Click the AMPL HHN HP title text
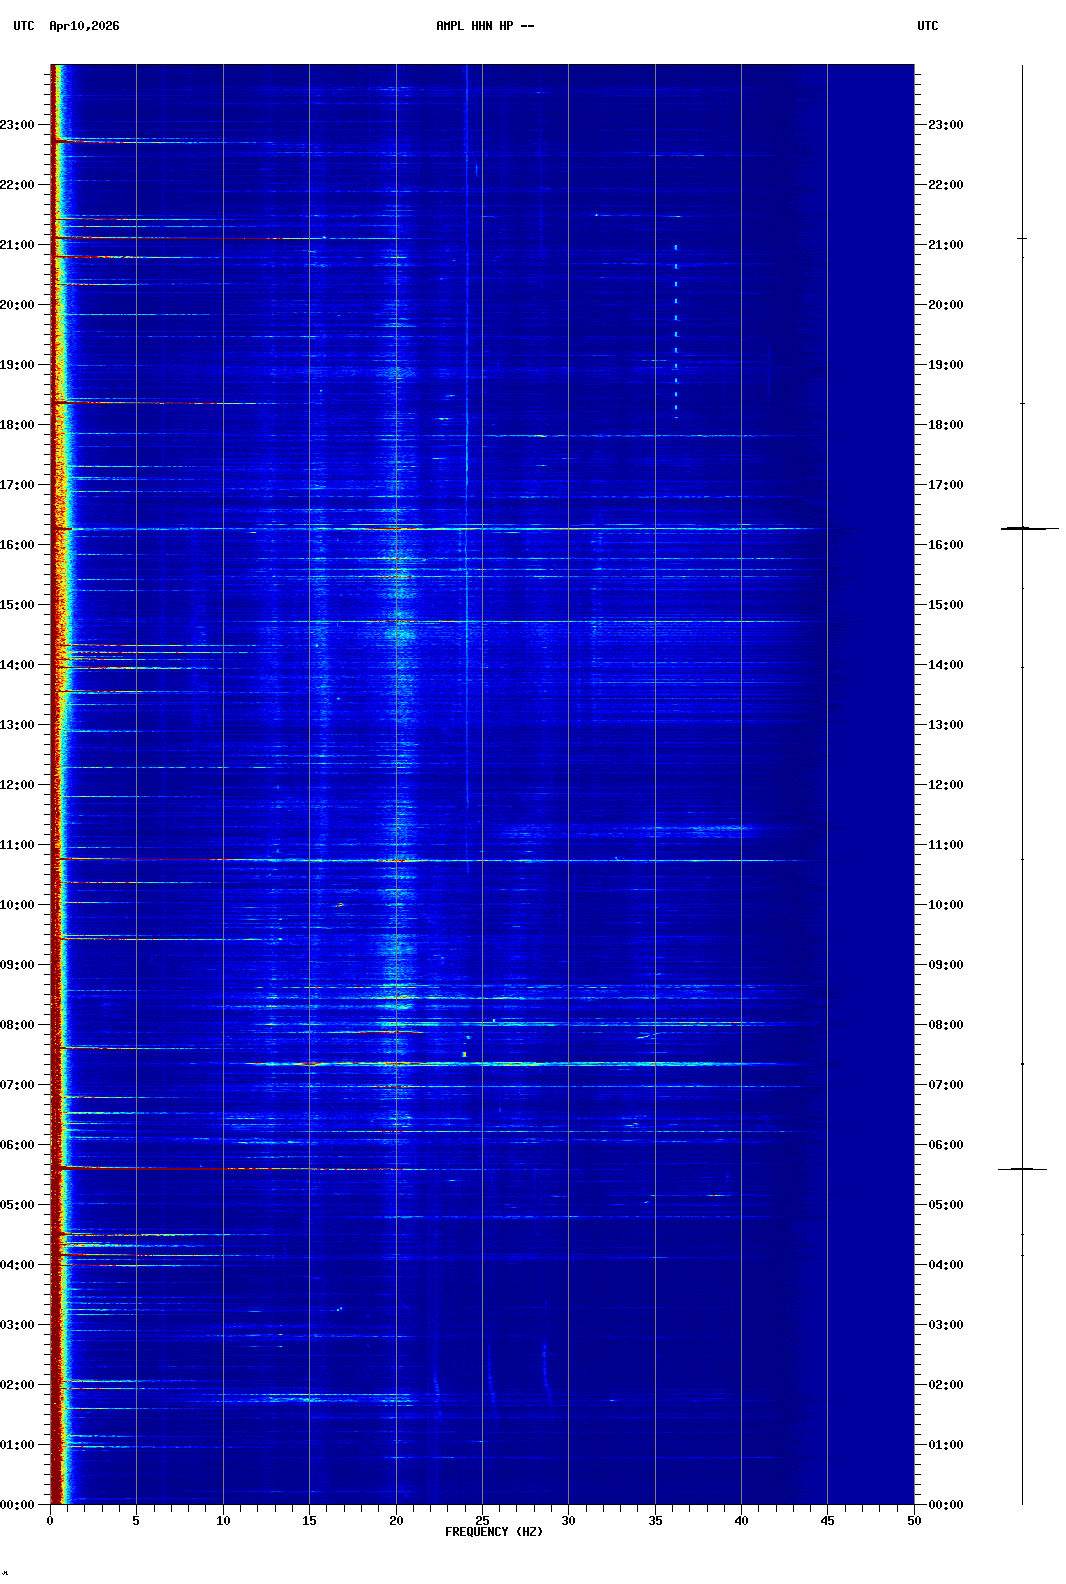This screenshot has height=1584, width=1066. (x=484, y=26)
